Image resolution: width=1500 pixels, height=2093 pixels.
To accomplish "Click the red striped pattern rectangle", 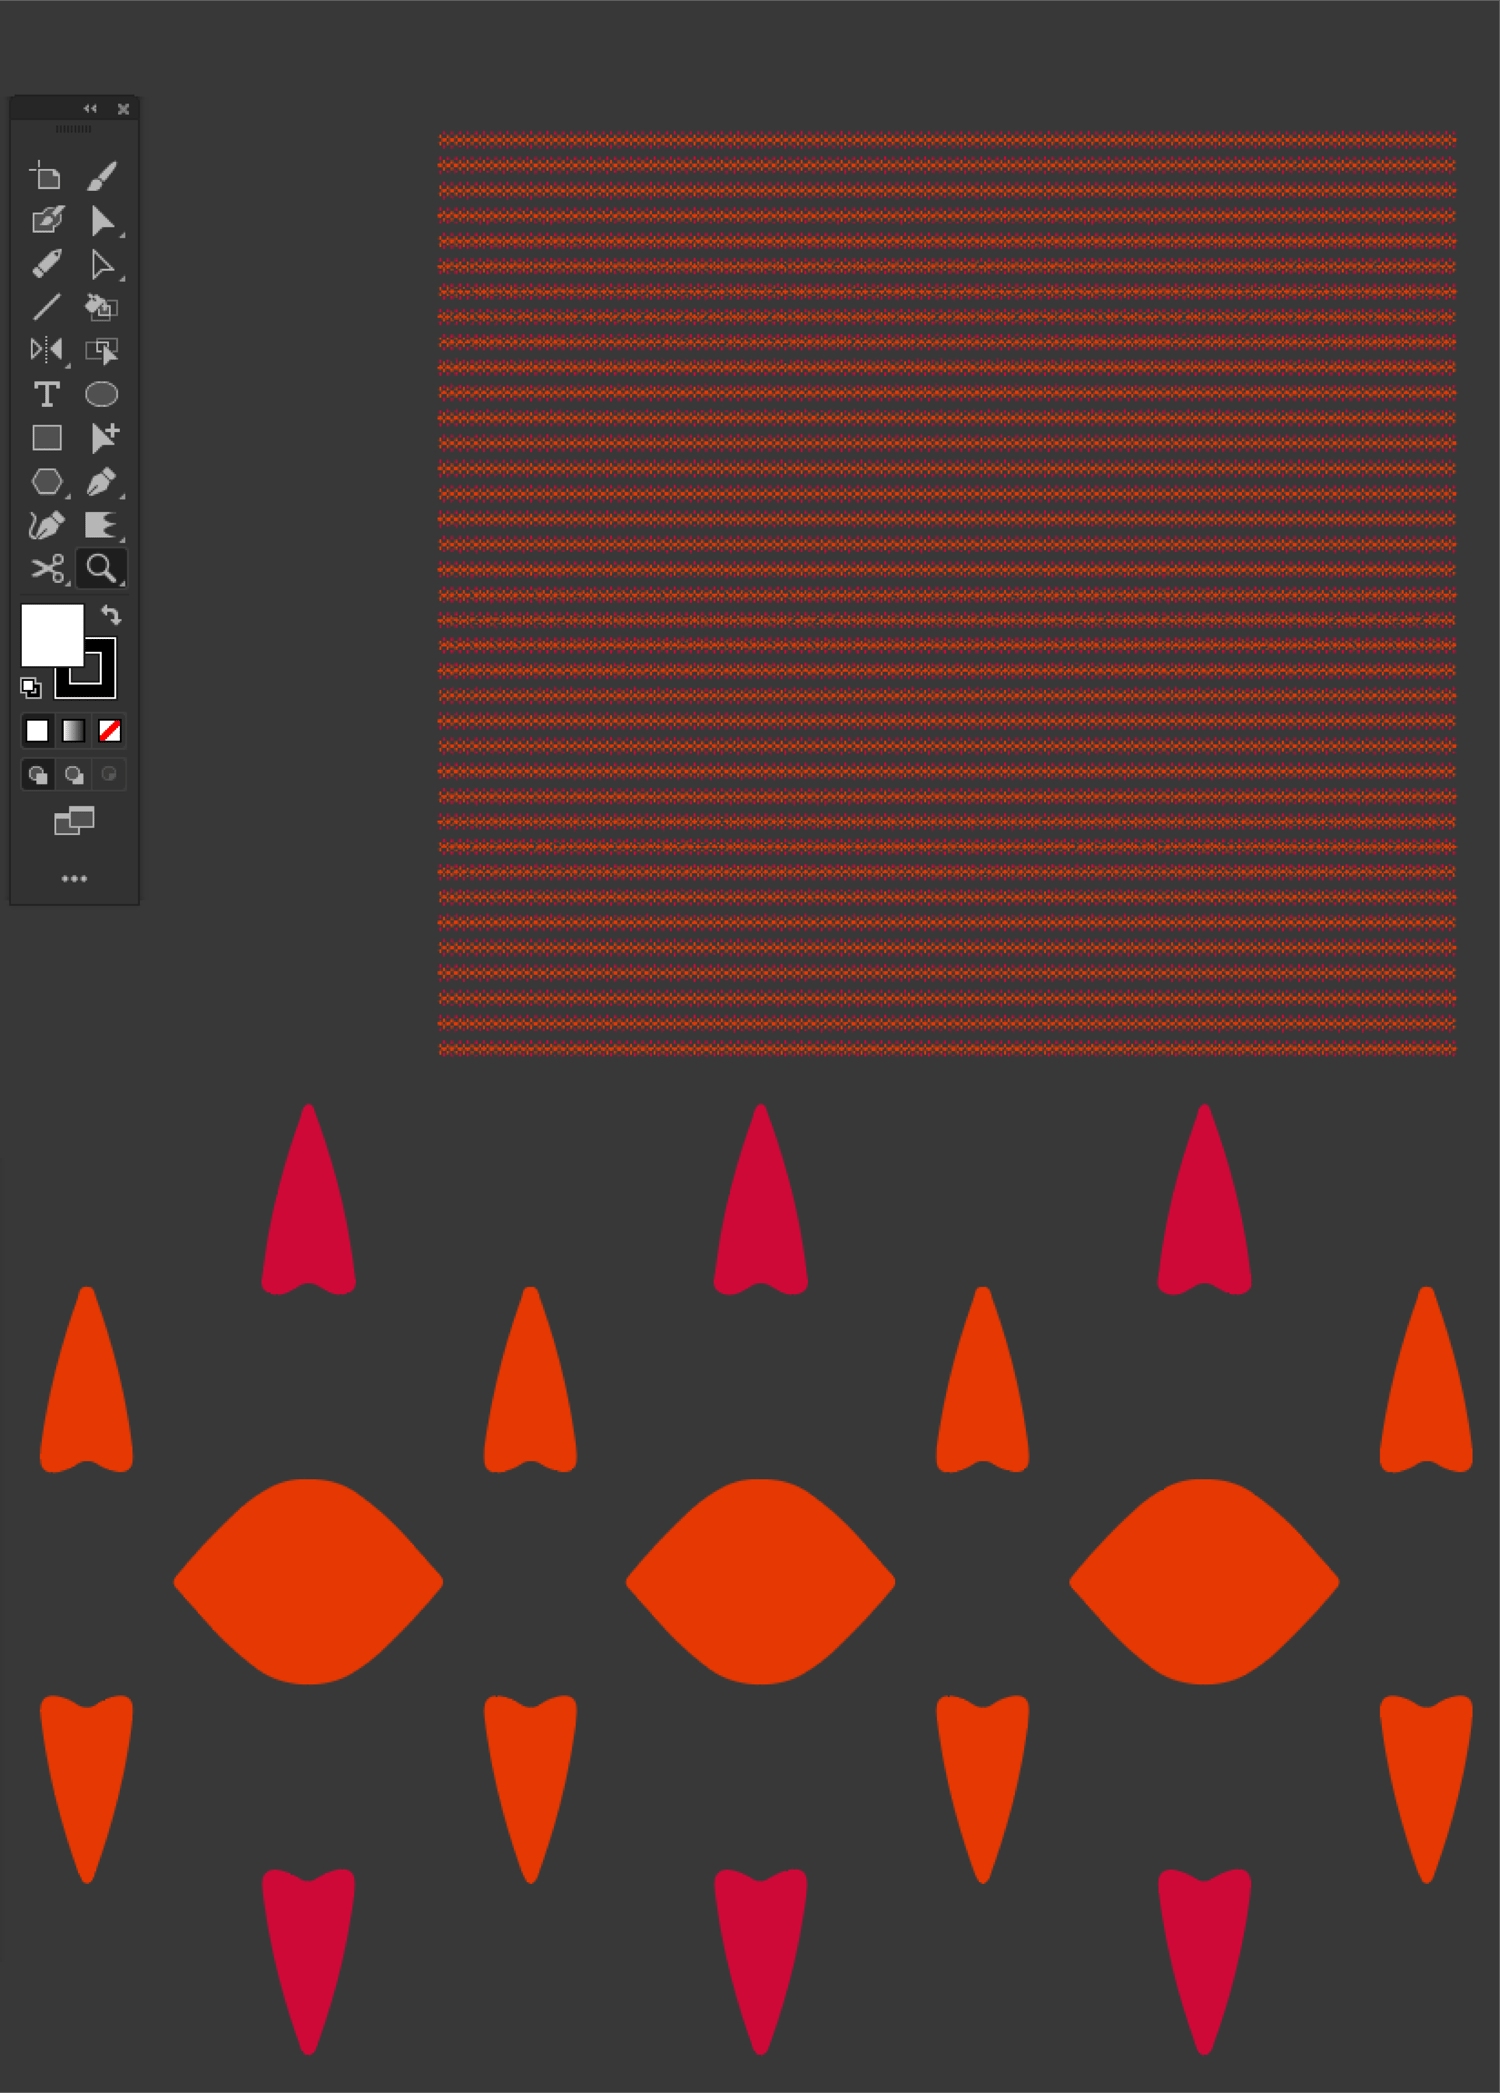I will pos(947,593).
